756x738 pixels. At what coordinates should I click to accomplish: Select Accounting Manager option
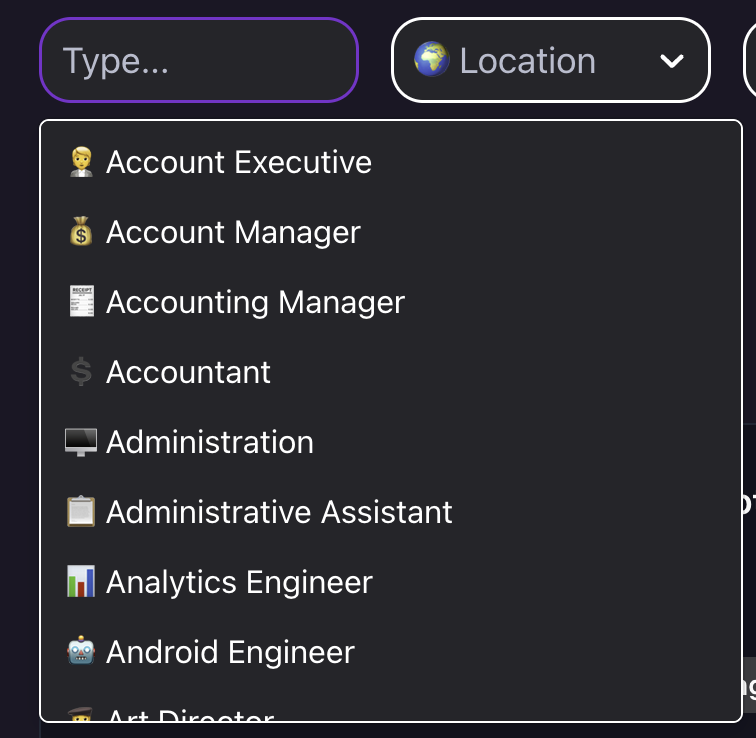tap(255, 302)
